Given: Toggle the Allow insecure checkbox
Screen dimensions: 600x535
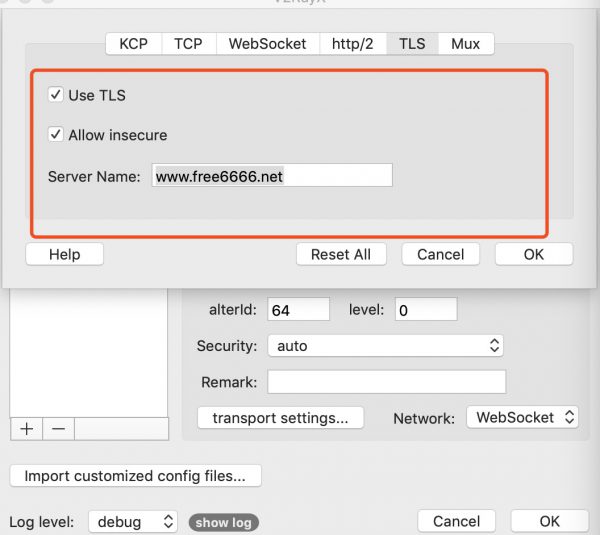Looking at the screenshot, I should 56,134.
